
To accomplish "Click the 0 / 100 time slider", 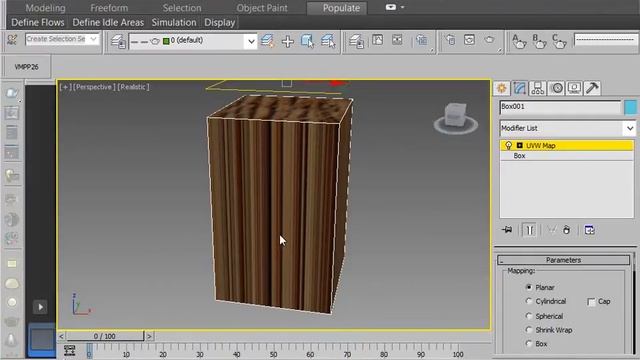I will pyautogui.click(x=105, y=336).
